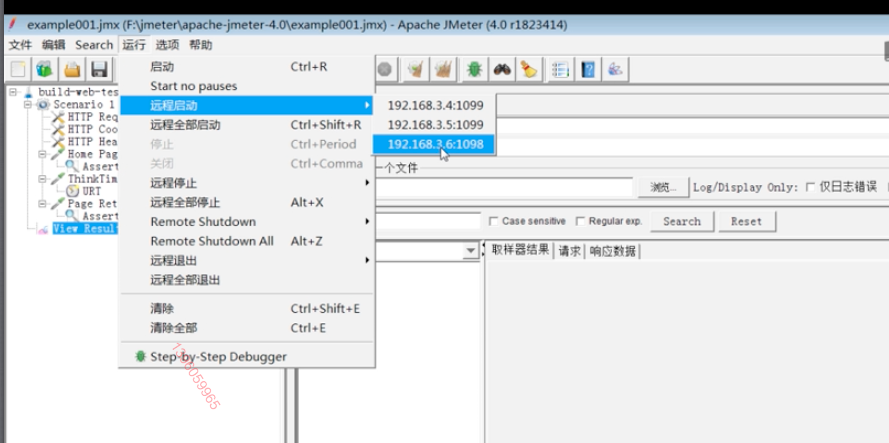Open the 选项 menu

click(167, 45)
